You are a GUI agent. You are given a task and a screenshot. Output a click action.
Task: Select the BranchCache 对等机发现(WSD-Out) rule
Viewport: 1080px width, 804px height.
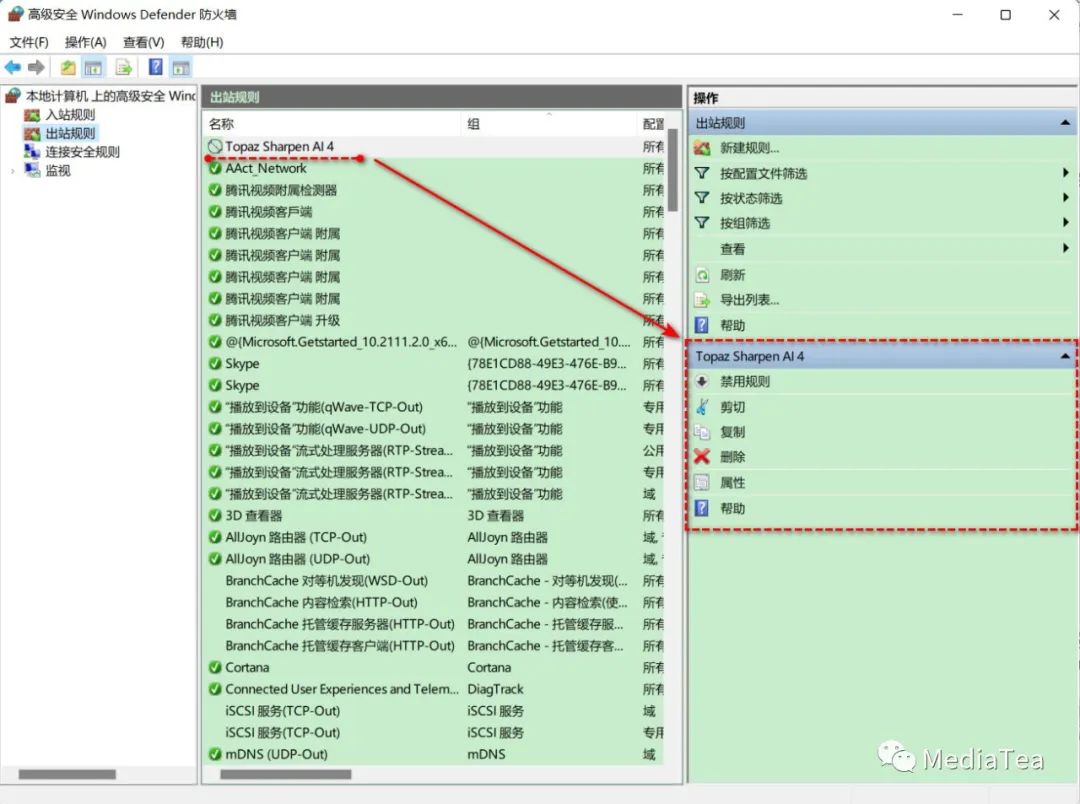click(435, 581)
